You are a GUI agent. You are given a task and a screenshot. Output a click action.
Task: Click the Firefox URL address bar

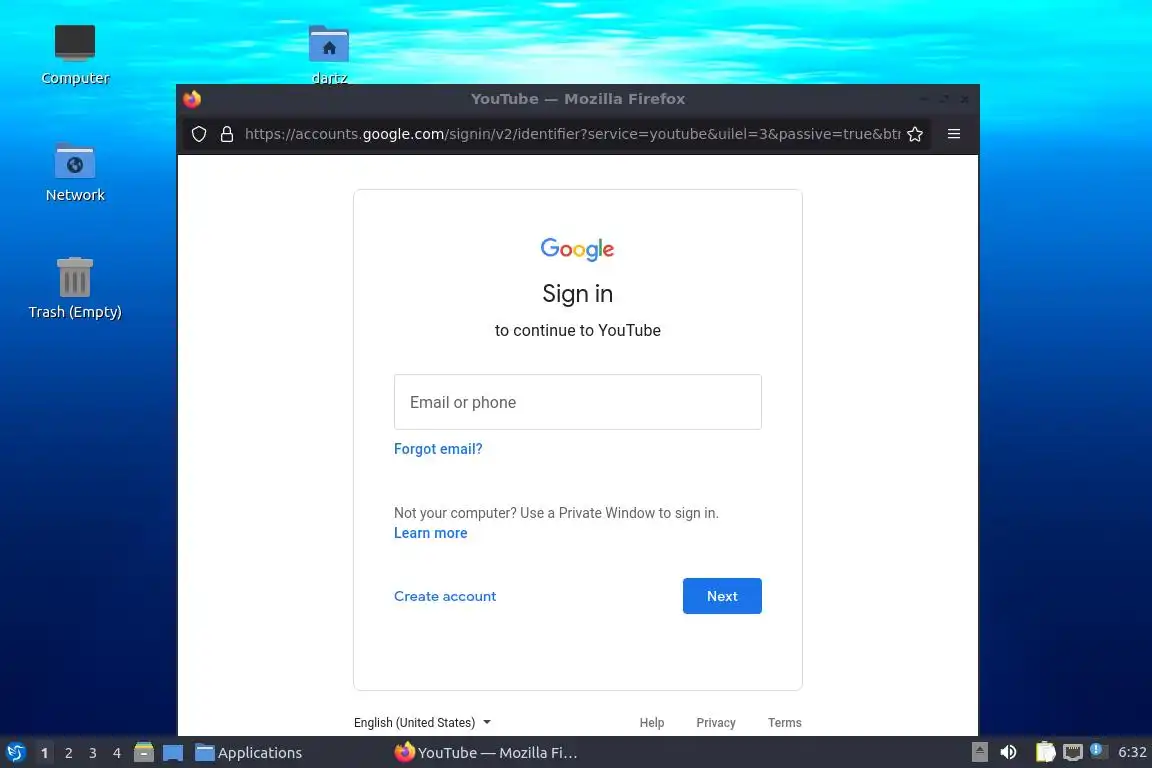(572, 134)
